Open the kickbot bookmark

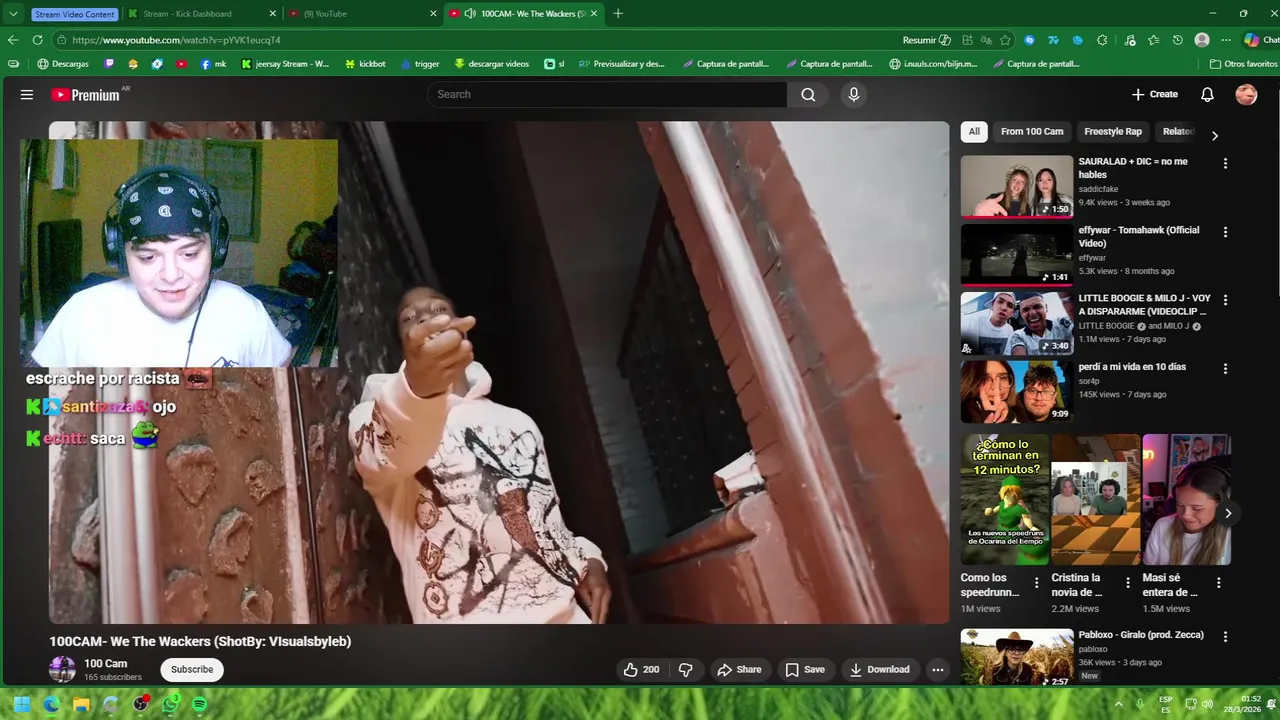point(365,64)
